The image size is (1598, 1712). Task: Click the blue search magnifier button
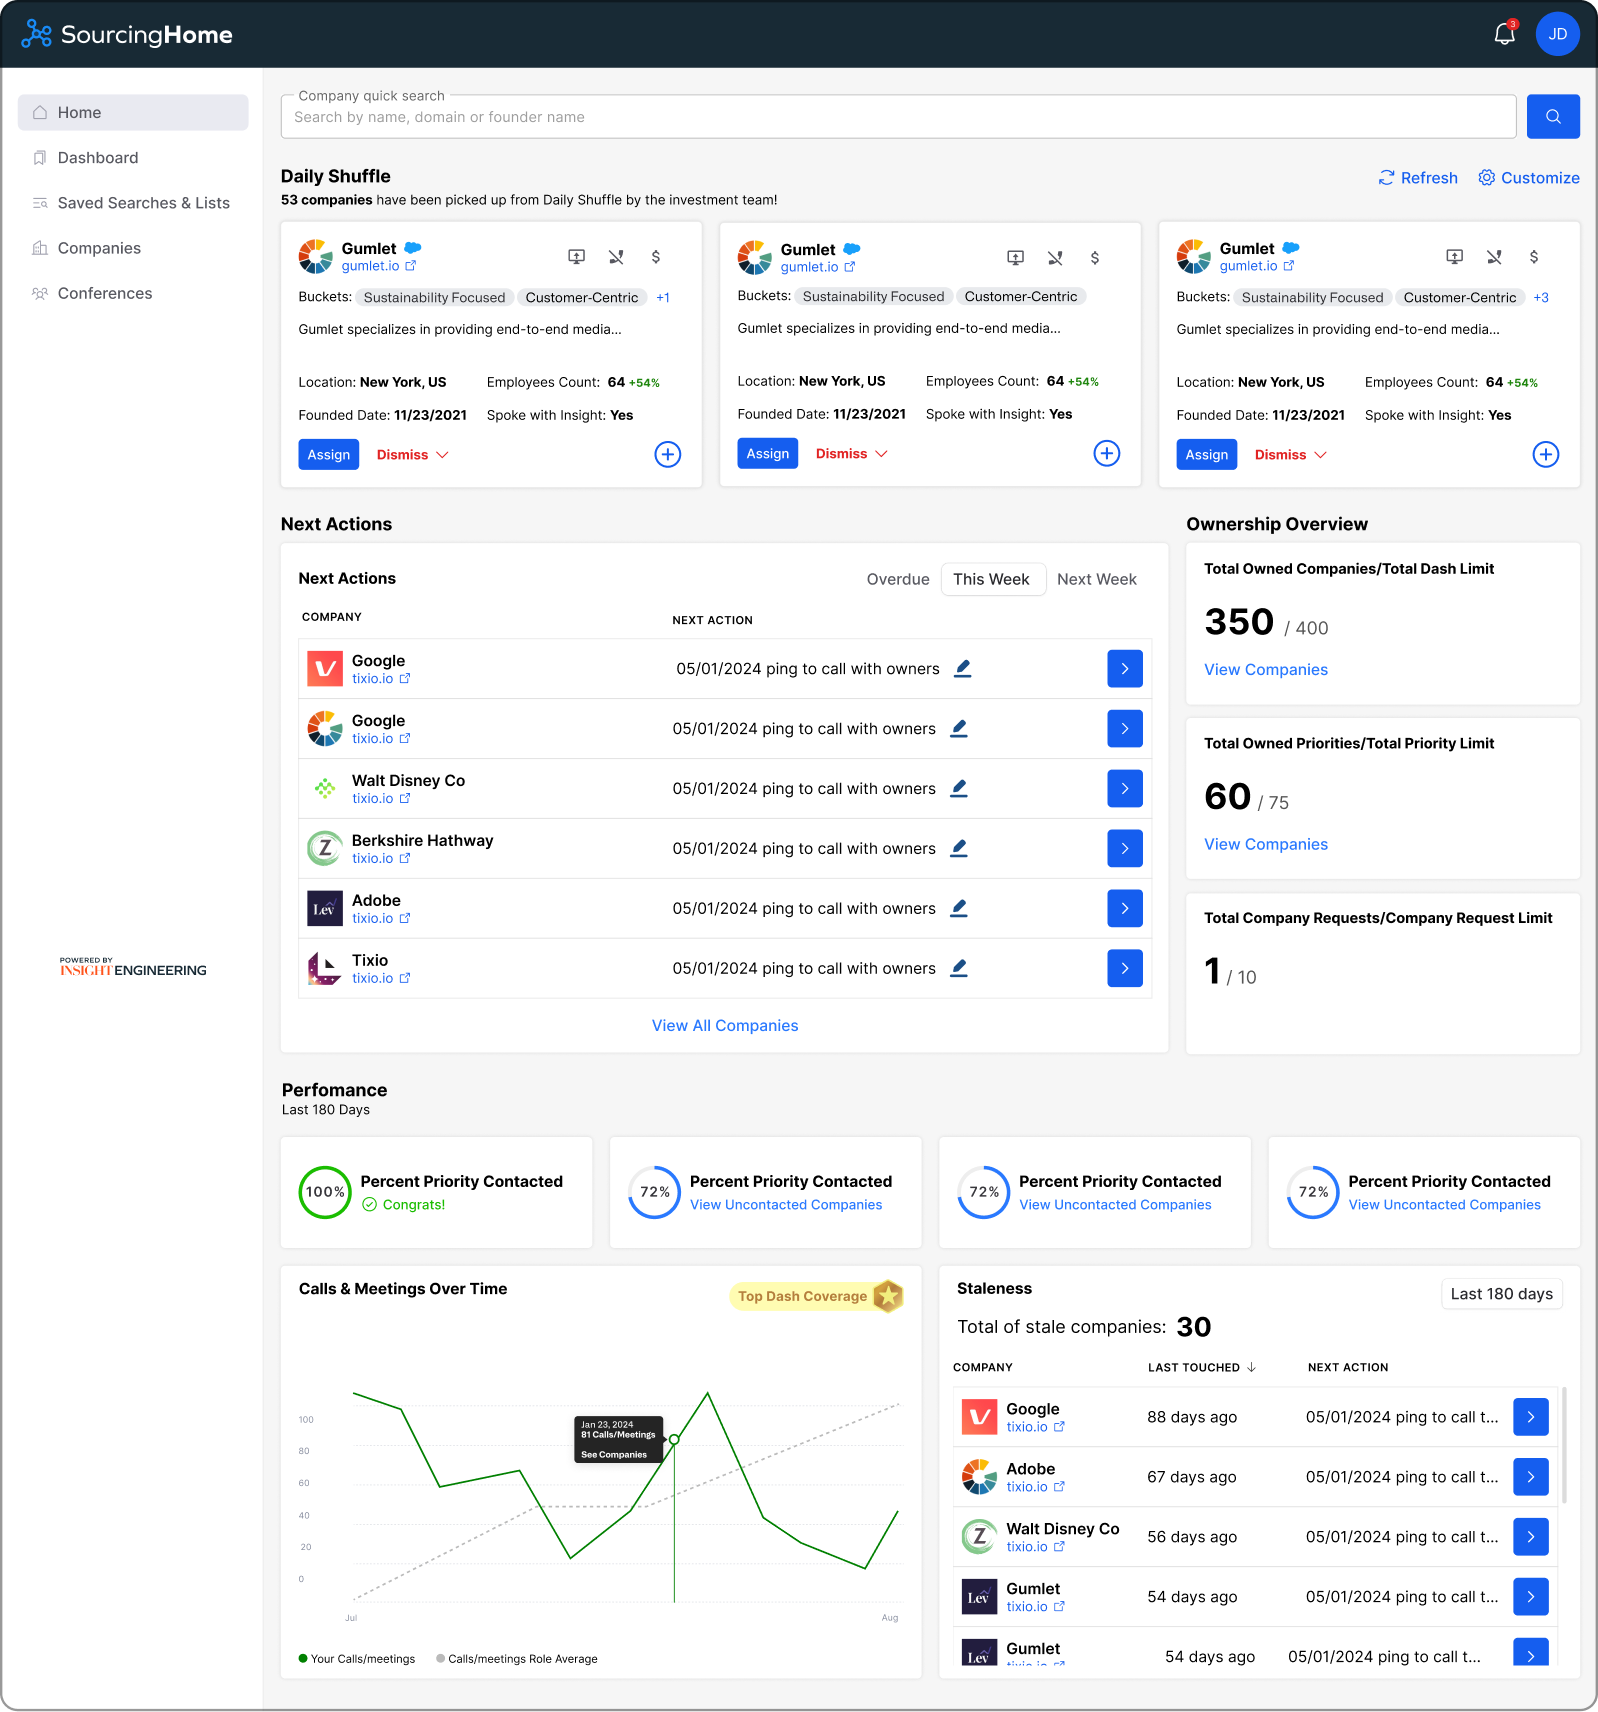click(x=1552, y=117)
